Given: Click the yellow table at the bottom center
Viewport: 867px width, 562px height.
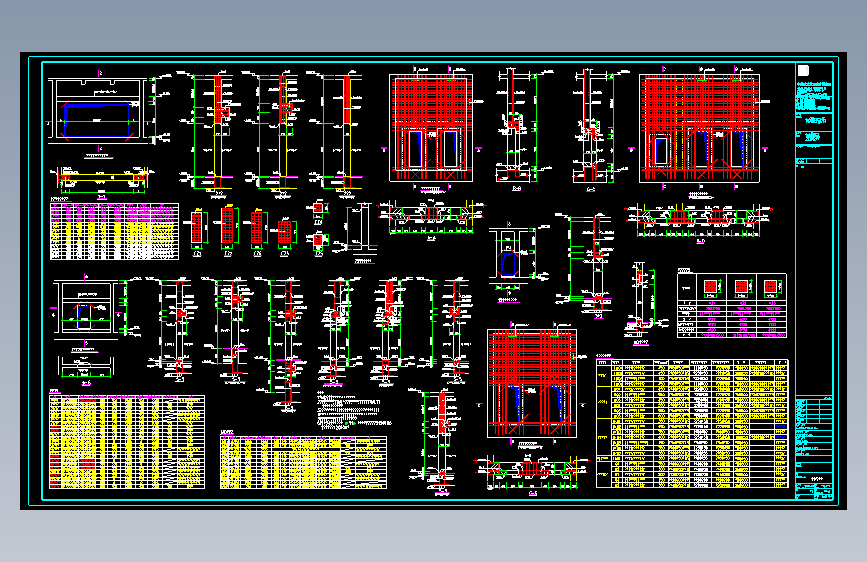Looking at the screenshot, I should coord(303,462).
